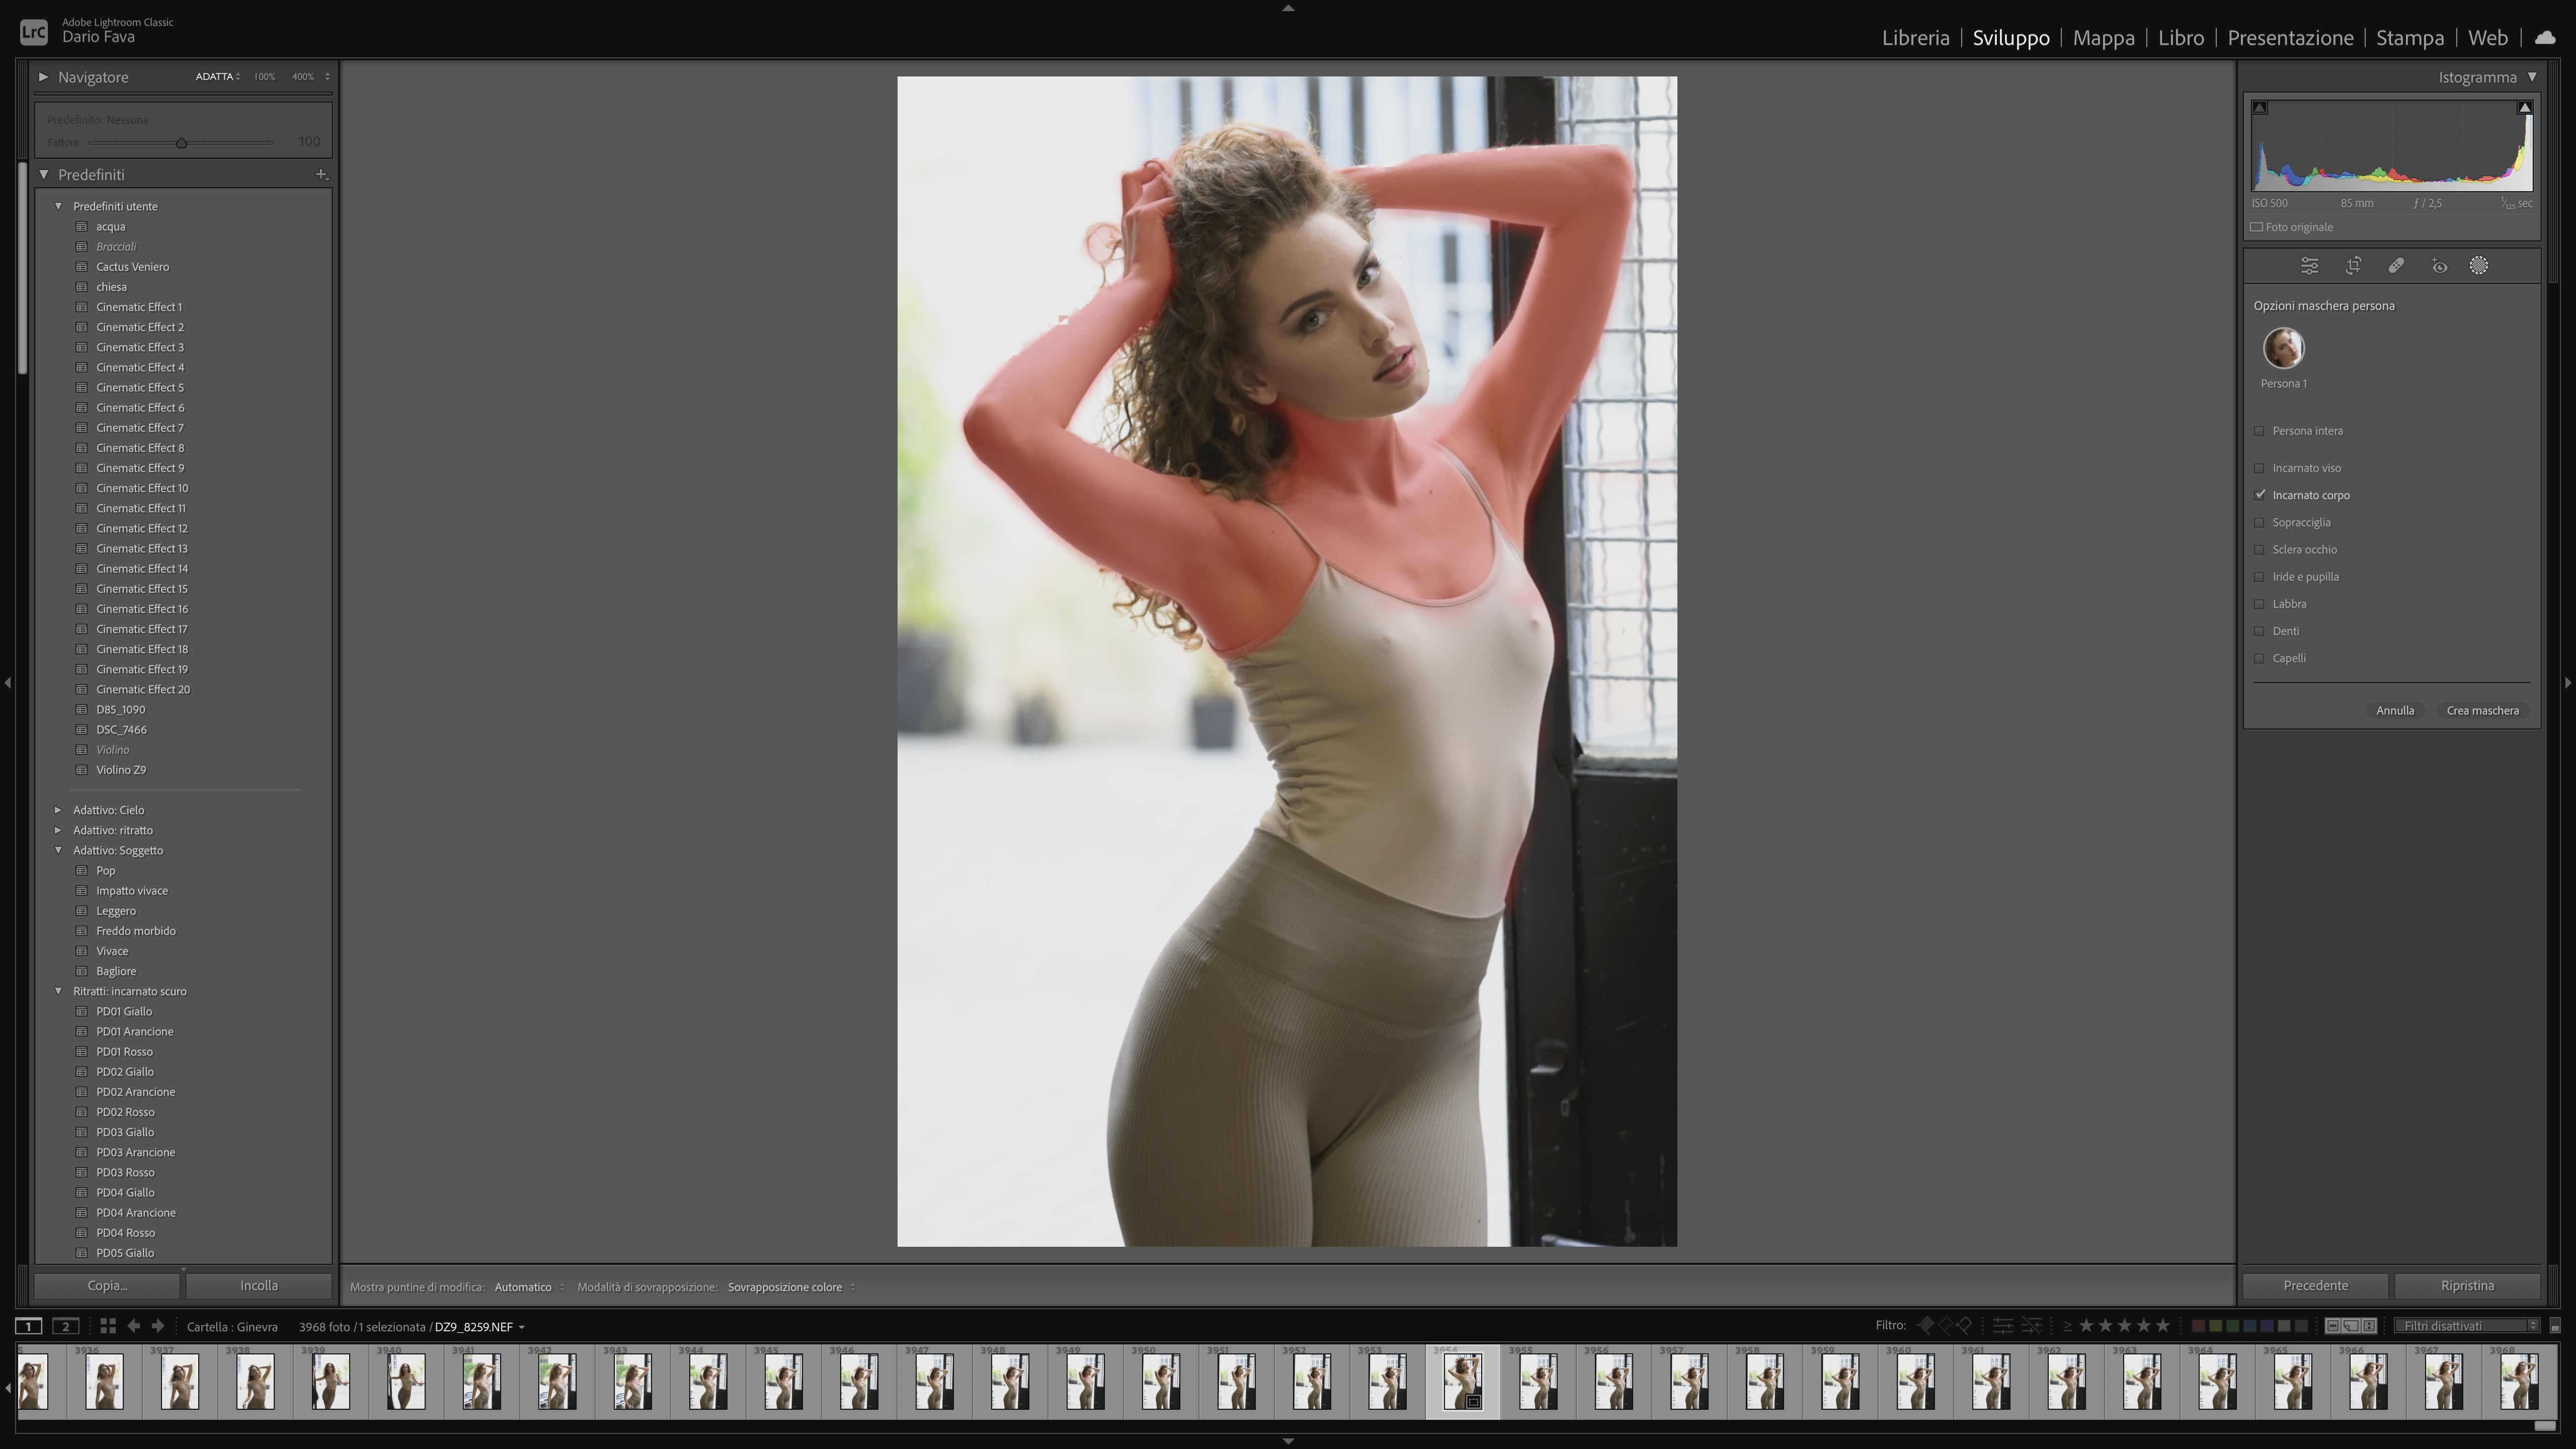
Task: Check the Sopracciglia checkbox
Action: coord(2259,522)
